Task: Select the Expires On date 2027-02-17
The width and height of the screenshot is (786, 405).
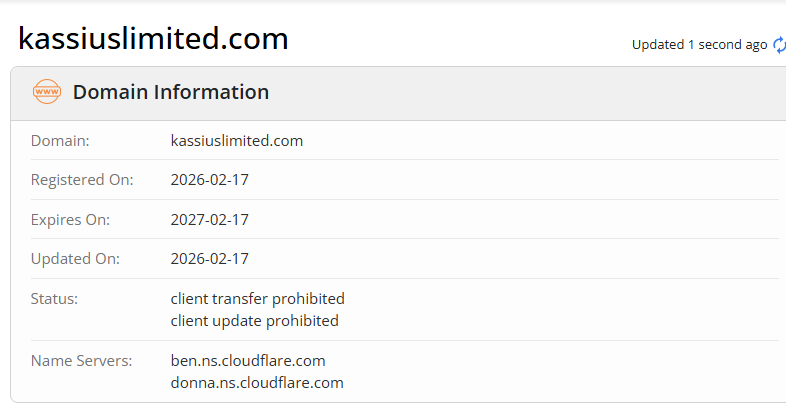Action: click(210, 219)
